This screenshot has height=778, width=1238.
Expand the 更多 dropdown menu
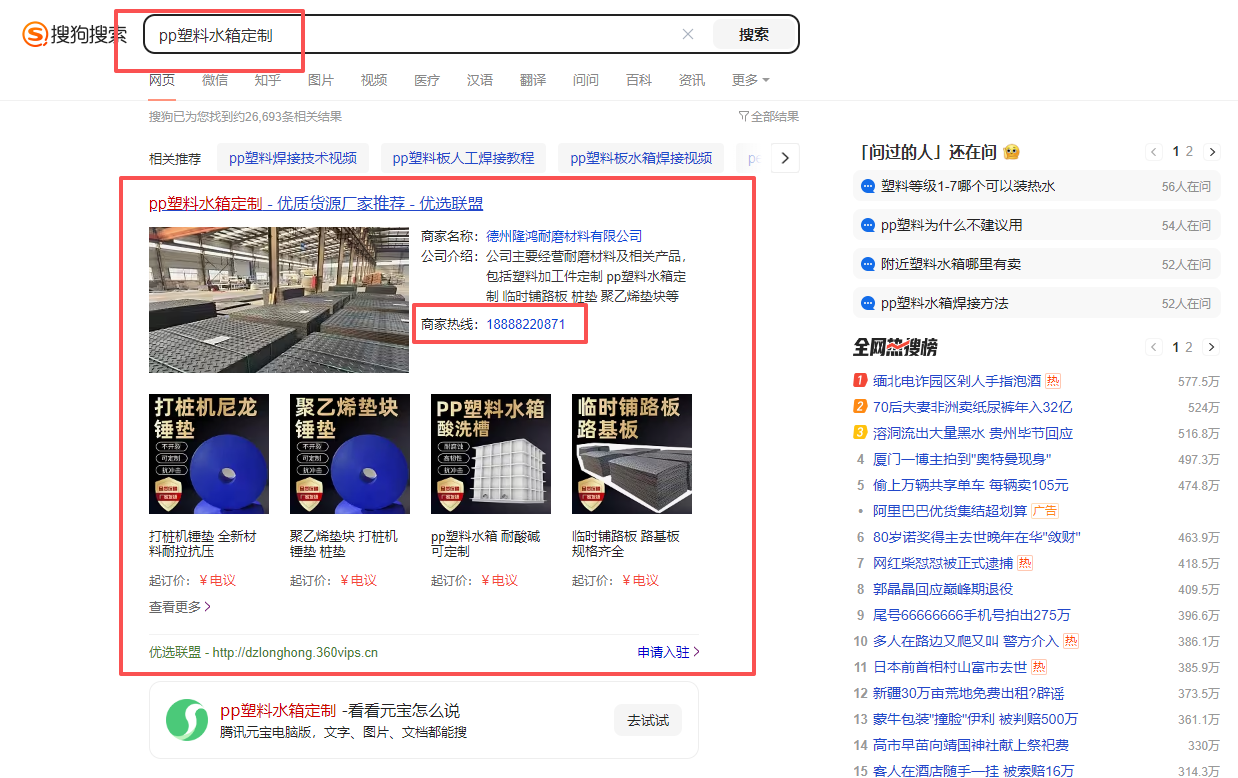tap(750, 80)
